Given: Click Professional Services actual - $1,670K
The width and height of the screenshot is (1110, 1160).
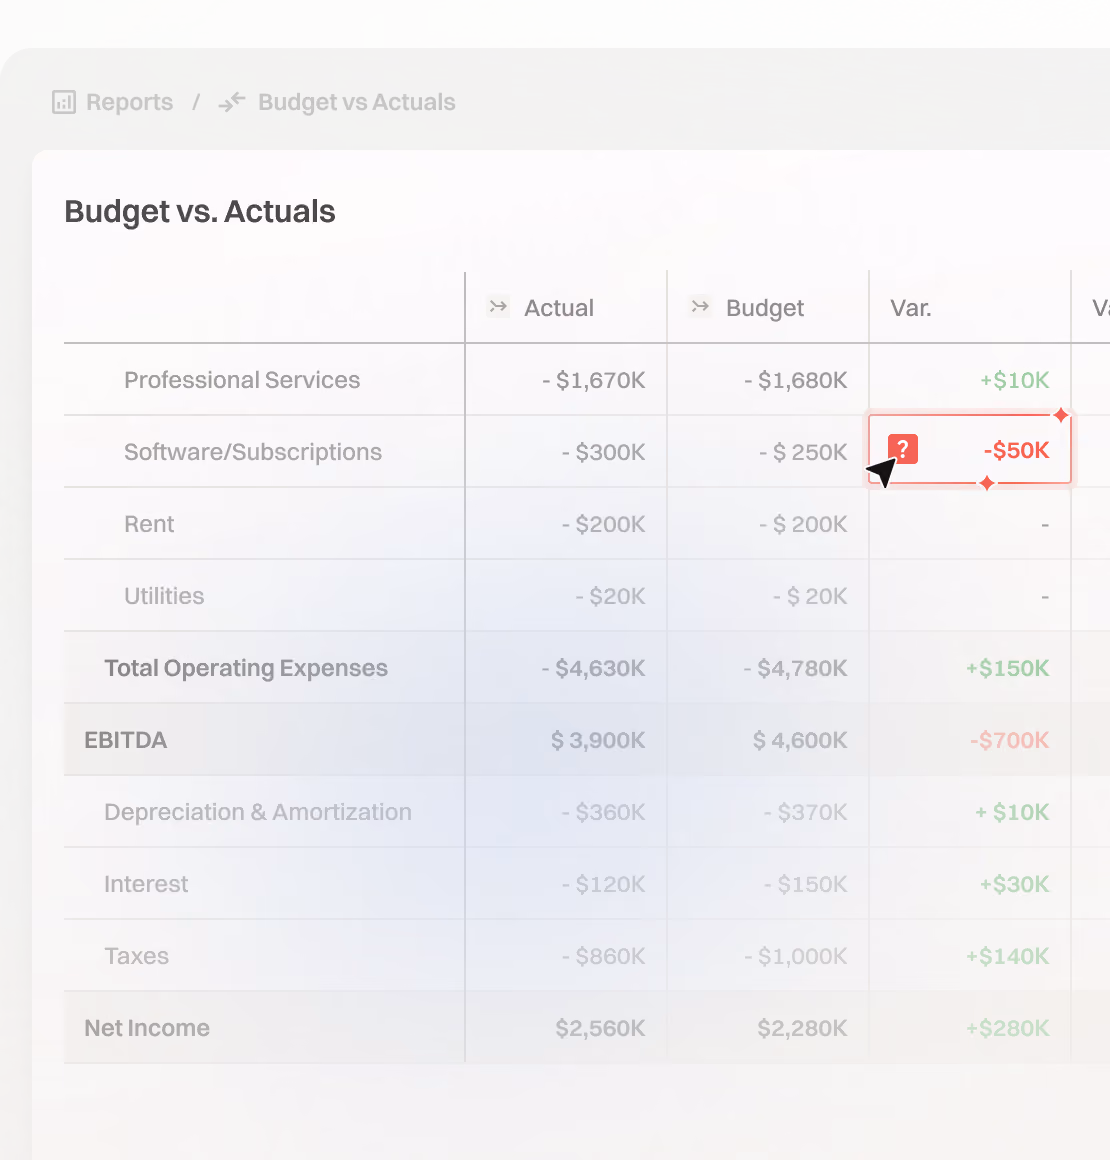Looking at the screenshot, I should click(x=593, y=380).
